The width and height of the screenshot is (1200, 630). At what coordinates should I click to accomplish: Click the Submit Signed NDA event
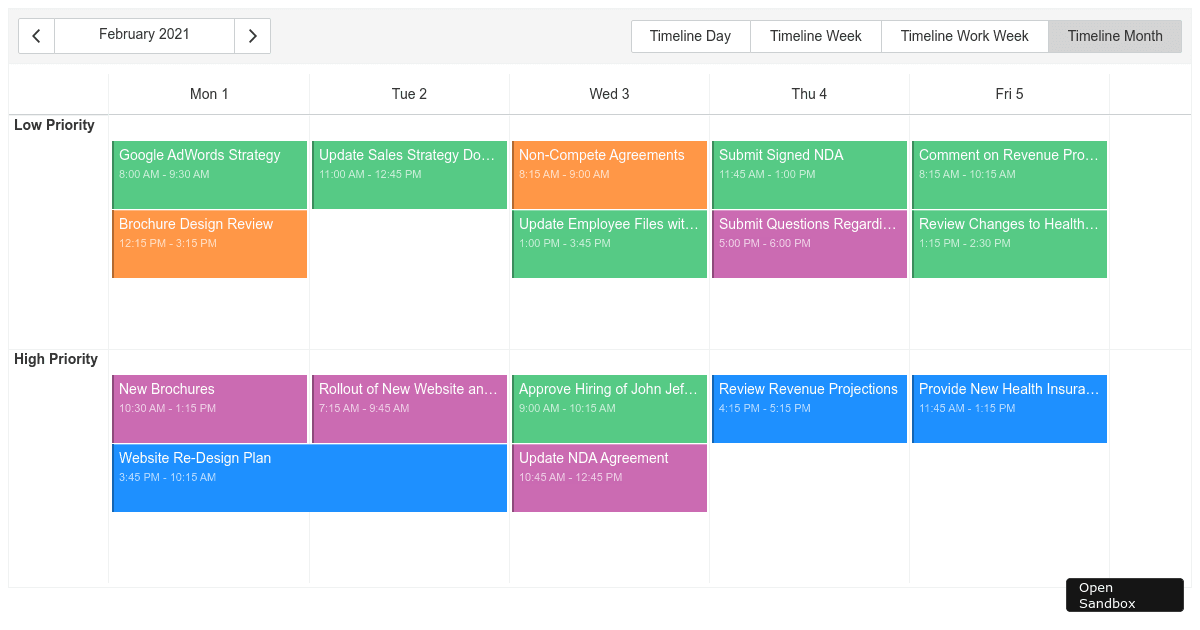pyautogui.click(x=809, y=174)
